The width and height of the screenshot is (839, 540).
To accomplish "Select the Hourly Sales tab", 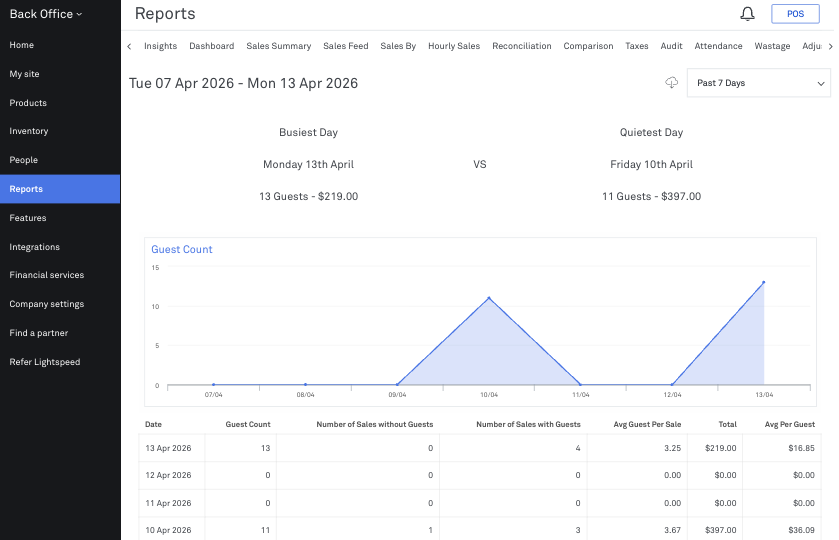I will click(x=454, y=46).
